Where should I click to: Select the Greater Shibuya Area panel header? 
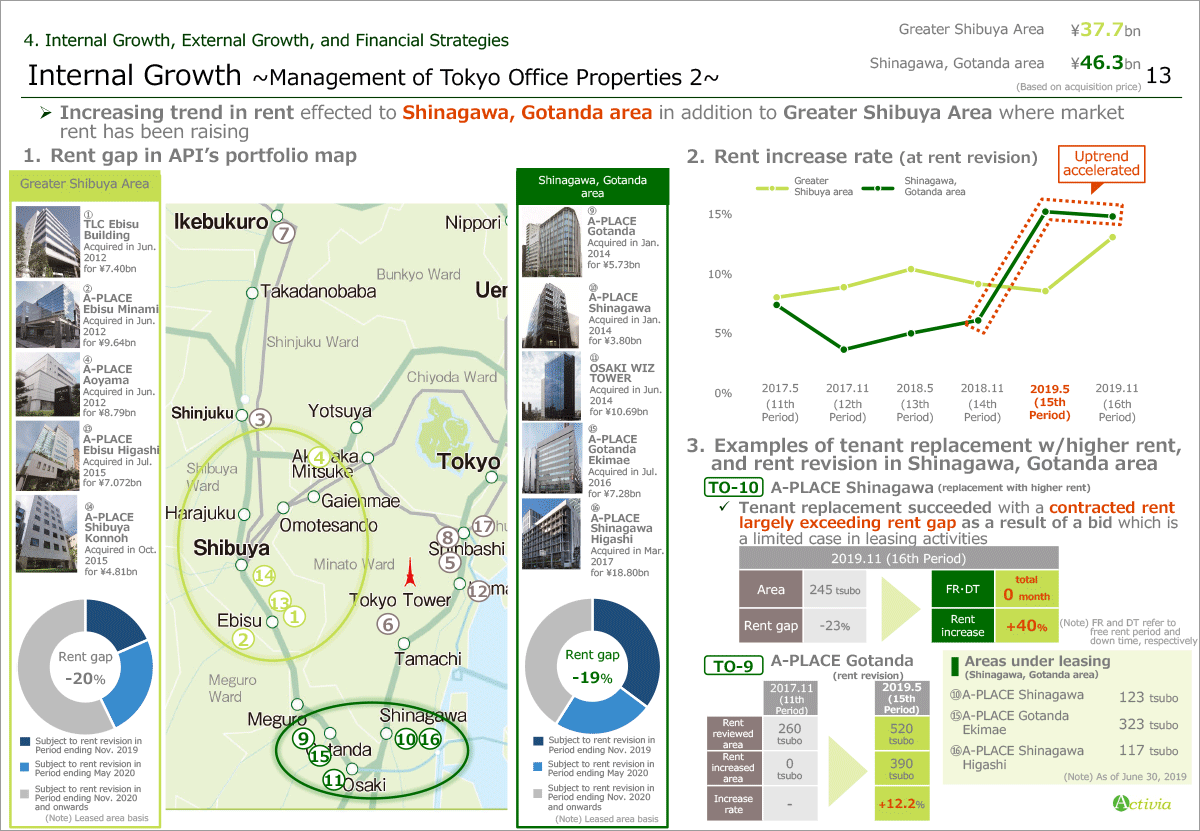(x=85, y=183)
